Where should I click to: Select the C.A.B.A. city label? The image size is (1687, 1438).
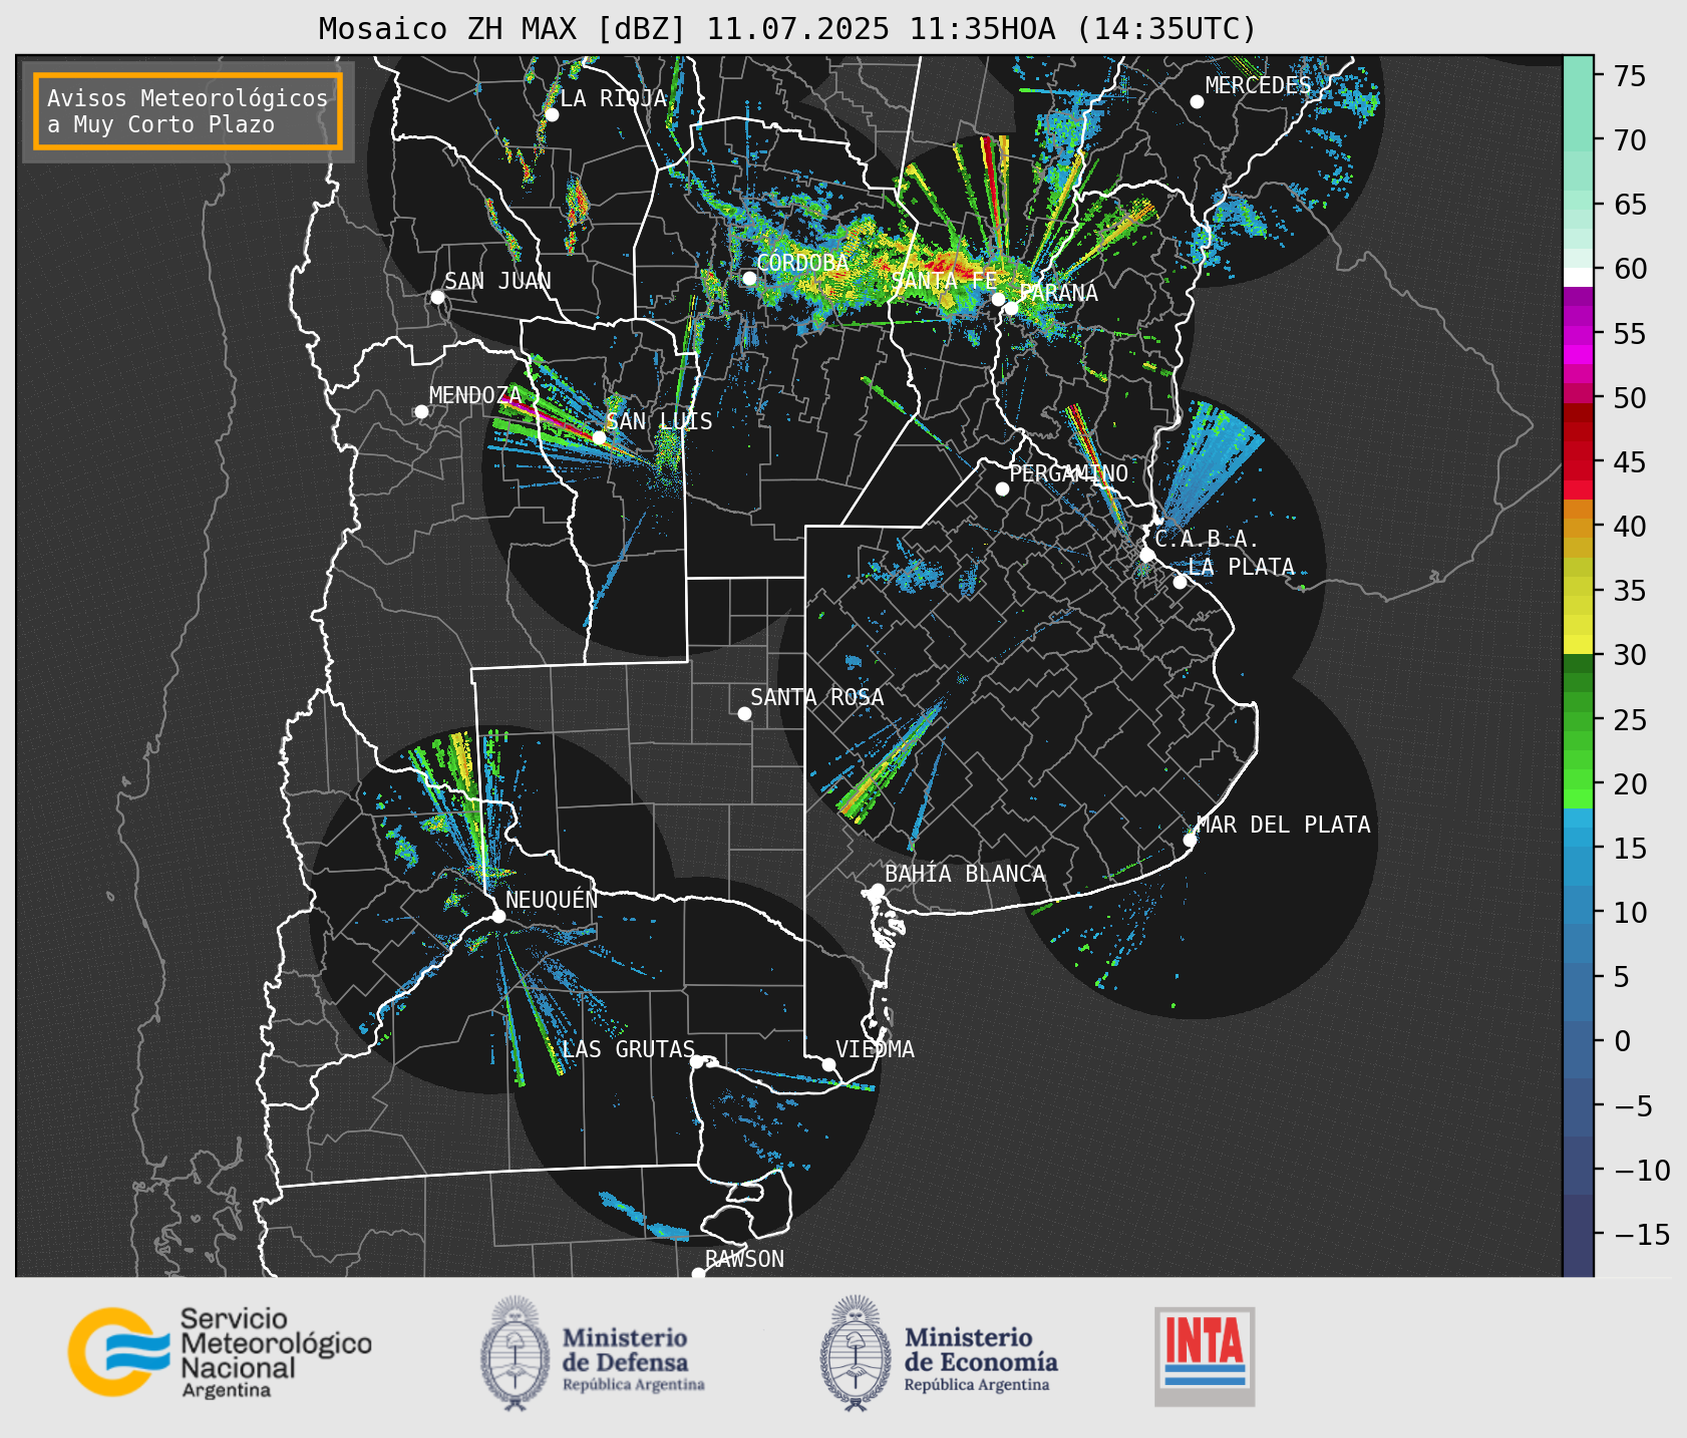[1207, 539]
